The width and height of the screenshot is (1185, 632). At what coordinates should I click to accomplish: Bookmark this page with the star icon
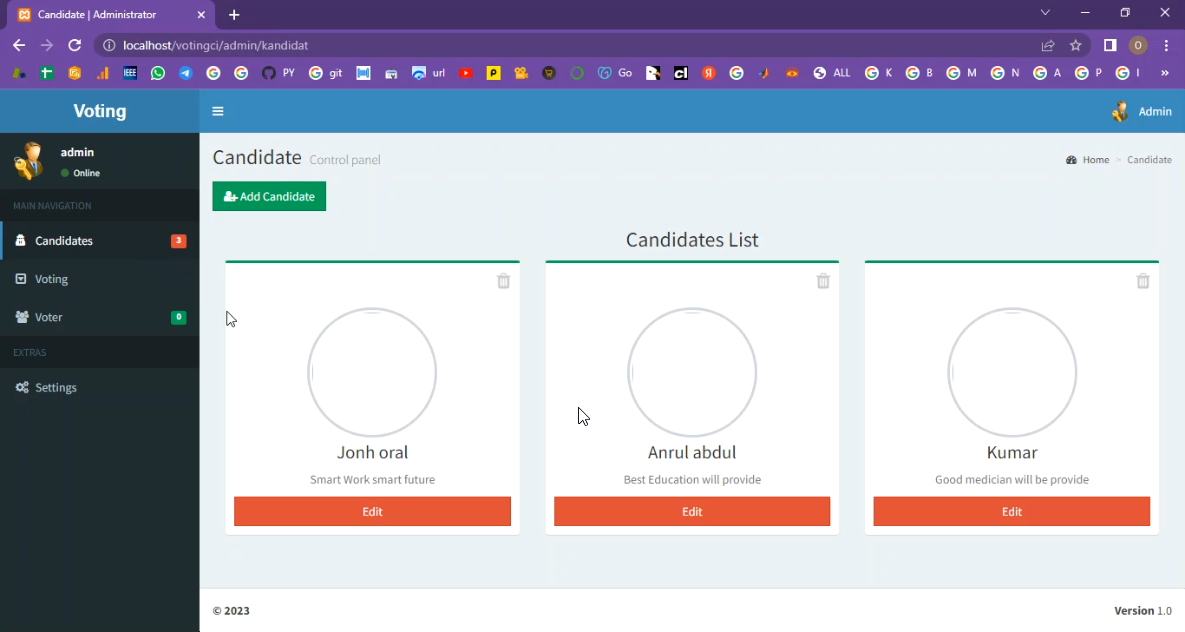pyautogui.click(x=1076, y=45)
